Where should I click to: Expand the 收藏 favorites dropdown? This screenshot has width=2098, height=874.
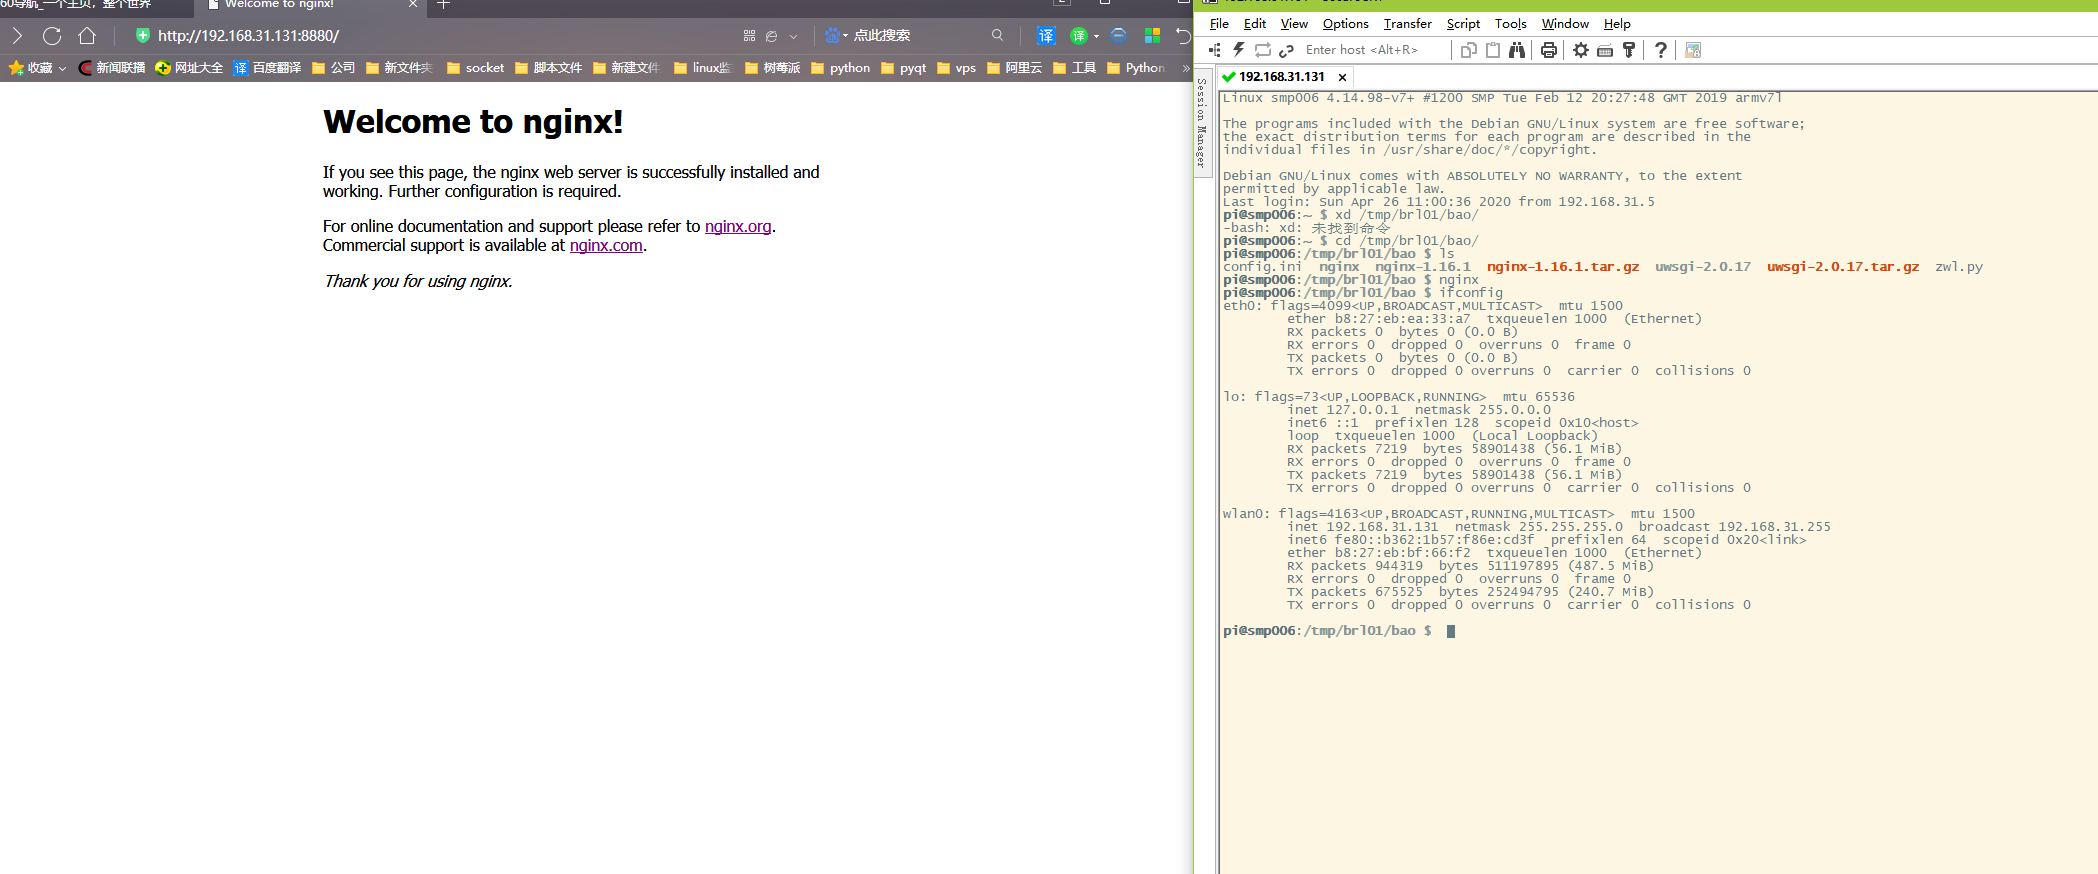tap(62, 68)
